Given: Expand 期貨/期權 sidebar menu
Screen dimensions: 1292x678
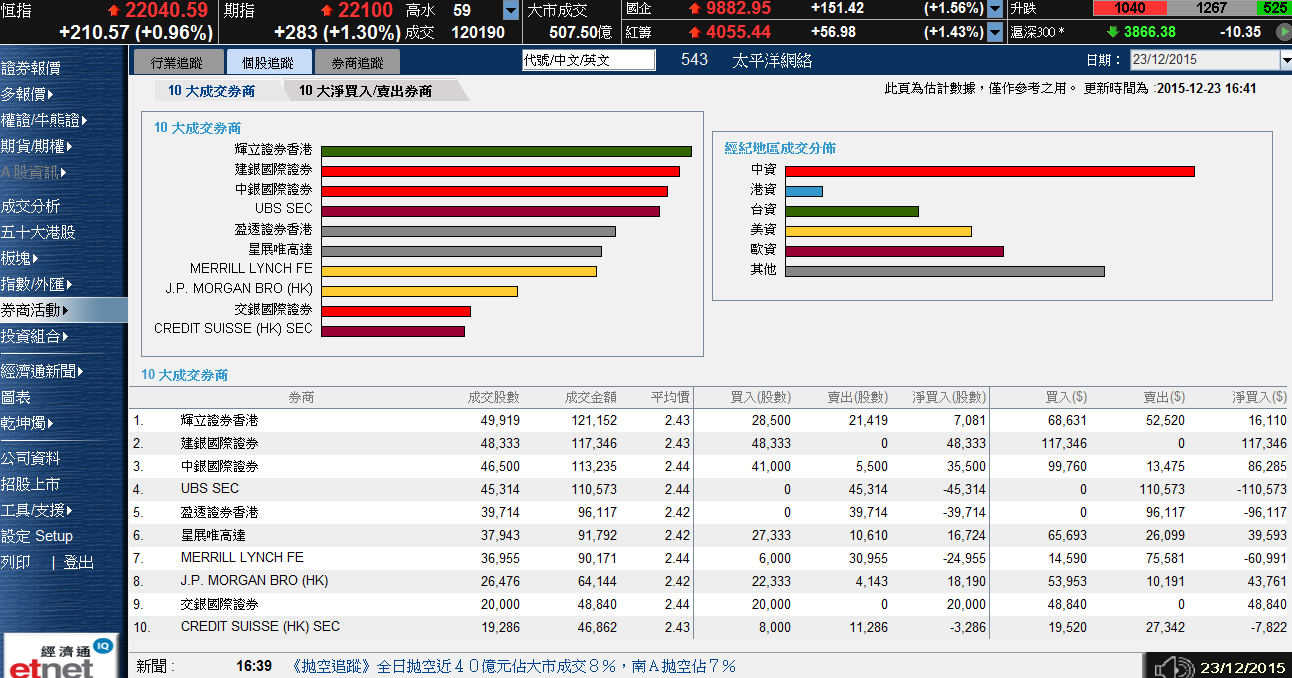Looking at the screenshot, I should pos(36,146).
